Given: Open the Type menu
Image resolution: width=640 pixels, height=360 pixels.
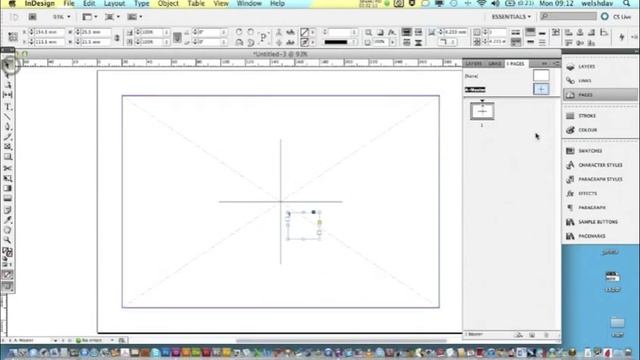Looking at the screenshot, I should pos(142,4).
